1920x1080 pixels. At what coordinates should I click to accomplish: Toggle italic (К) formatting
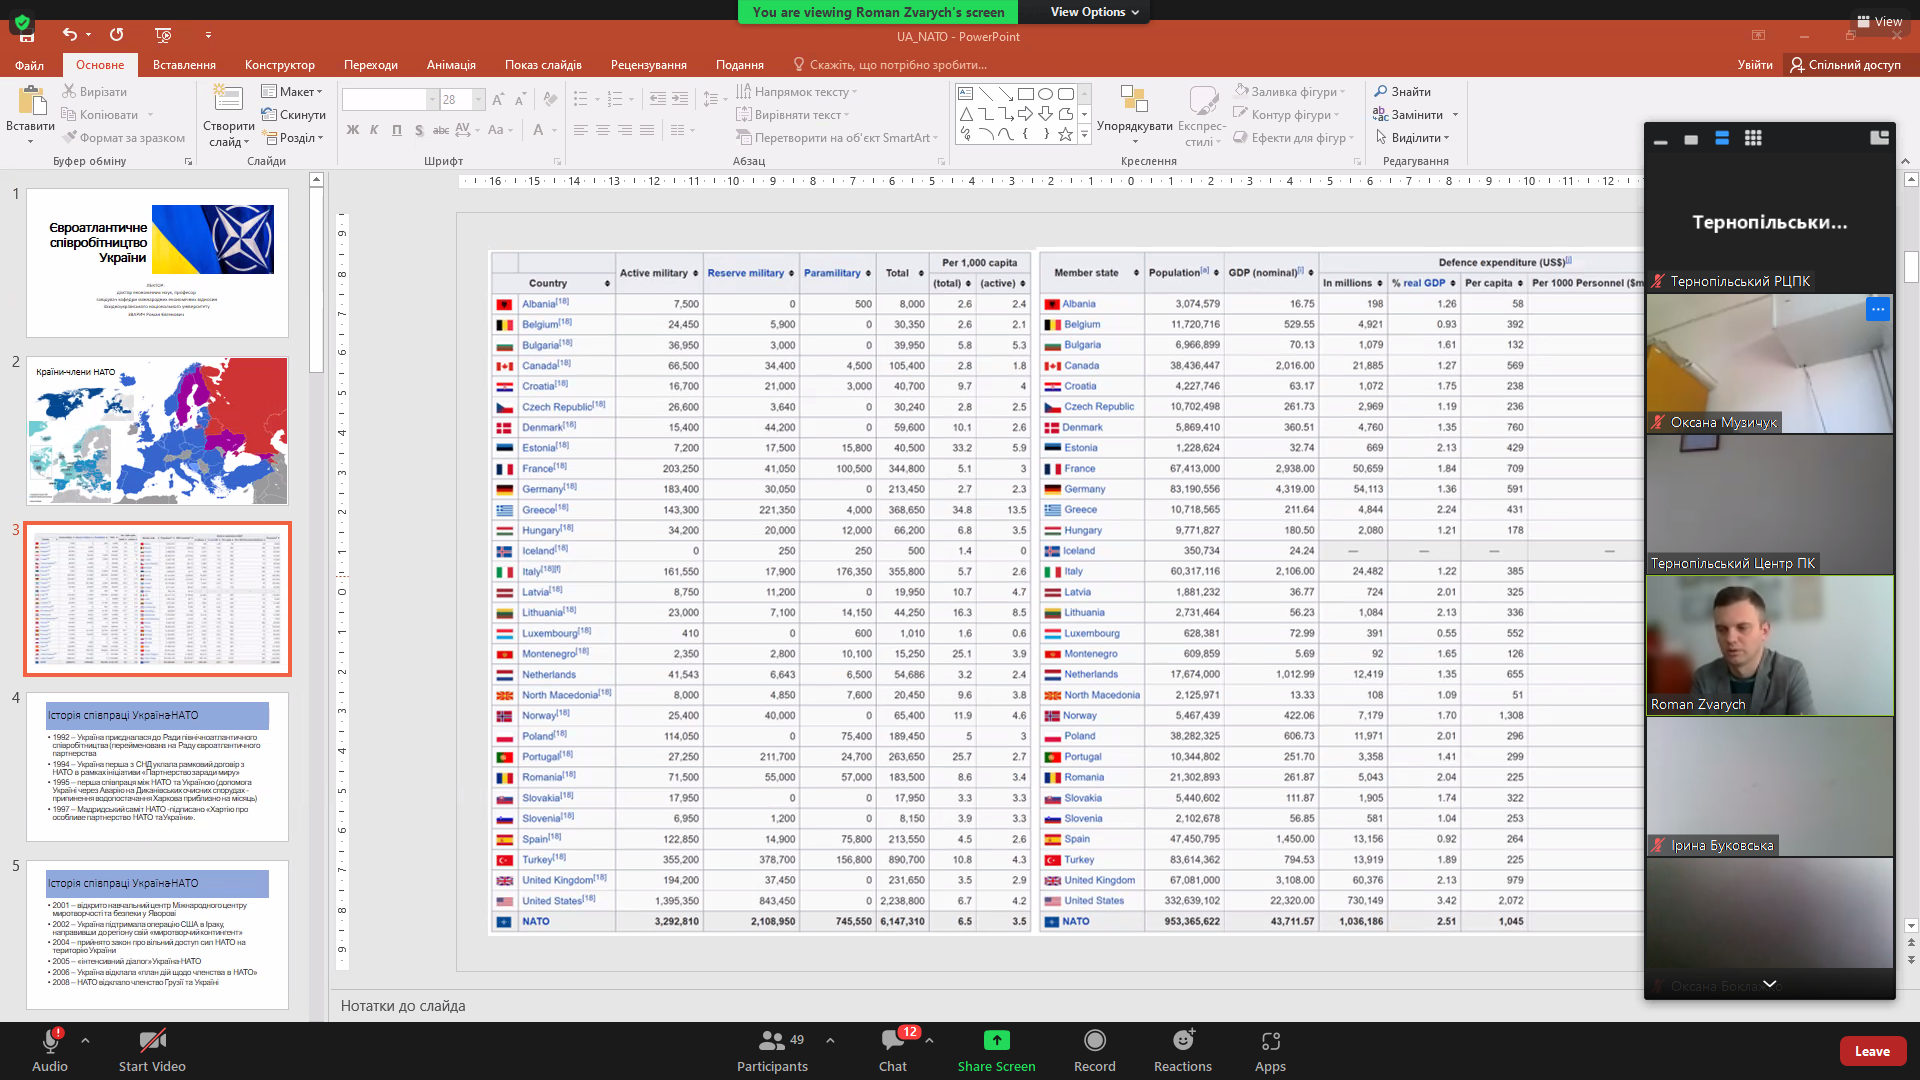[x=374, y=130]
